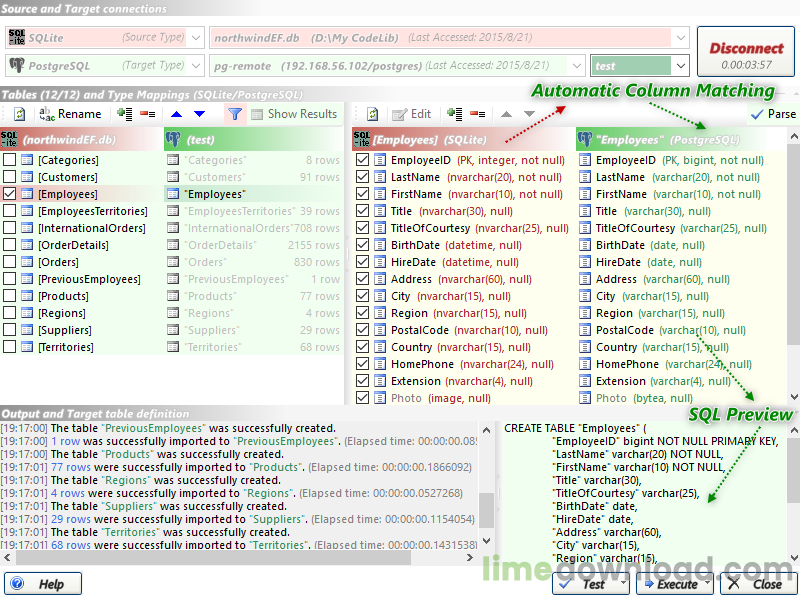Select the "Suppliers" target table row
This screenshot has width=800, height=600.
point(254,330)
